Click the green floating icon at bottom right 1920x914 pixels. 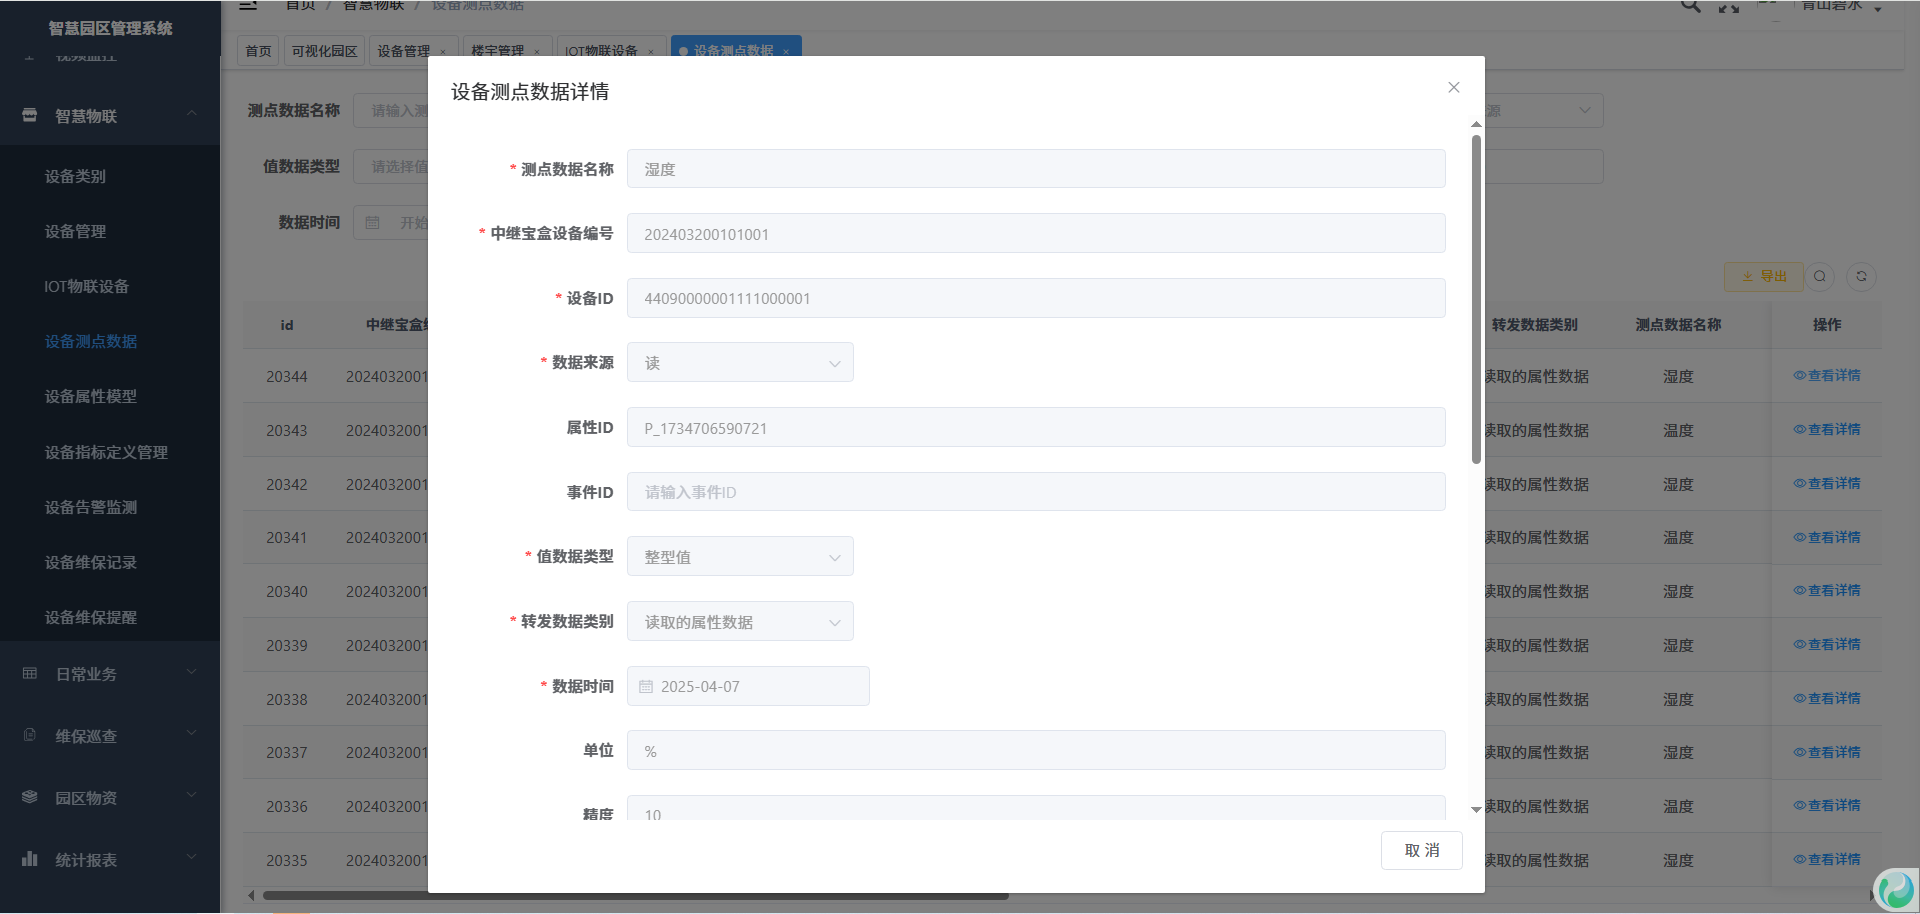point(1895,889)
